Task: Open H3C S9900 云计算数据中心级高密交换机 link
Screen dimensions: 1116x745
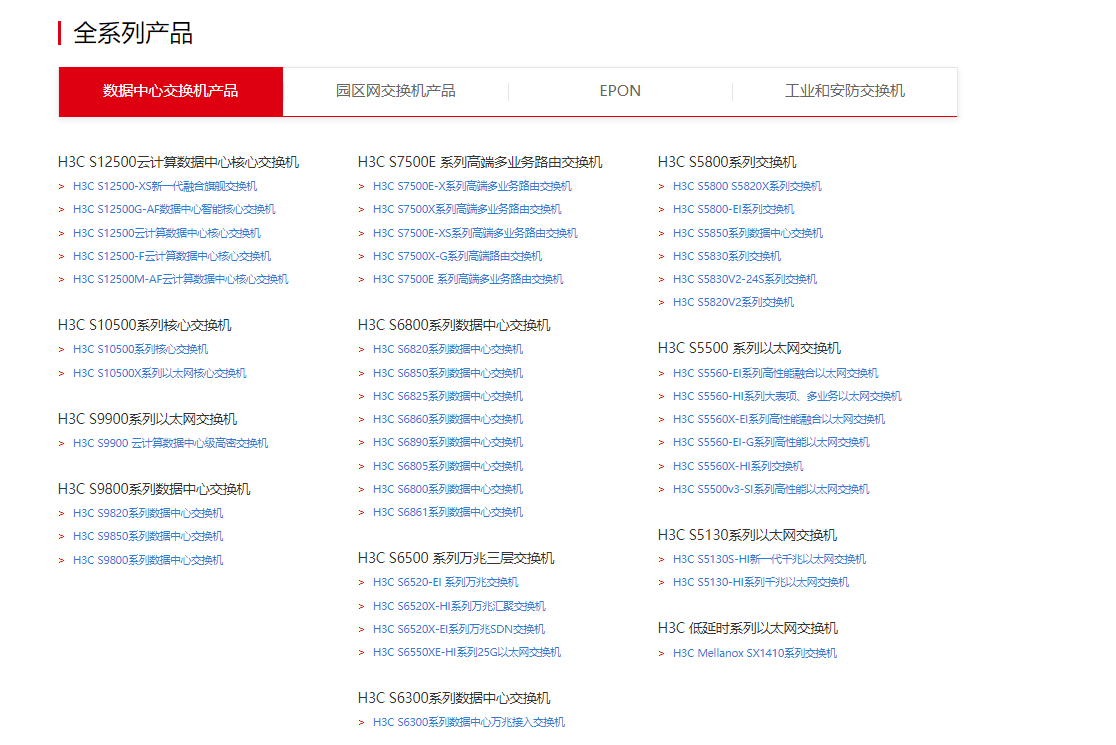Action: point(170,443)
